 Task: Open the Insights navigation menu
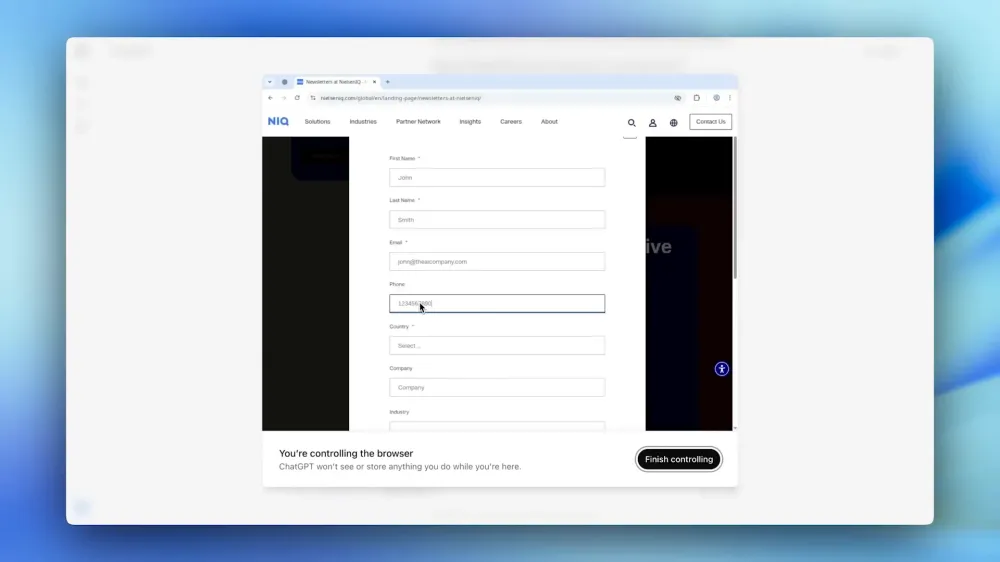click(470, 121)
